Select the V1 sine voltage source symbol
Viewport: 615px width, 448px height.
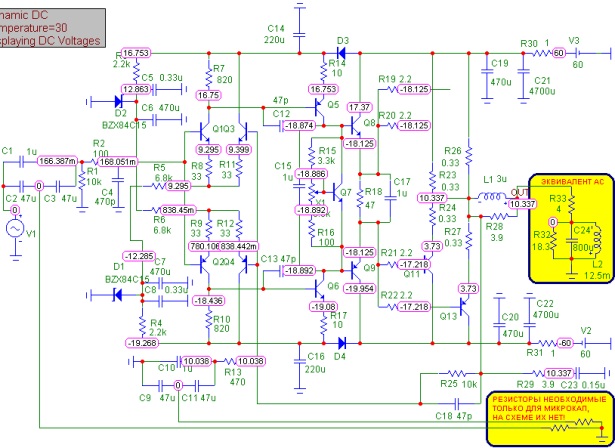coord(15,229)
